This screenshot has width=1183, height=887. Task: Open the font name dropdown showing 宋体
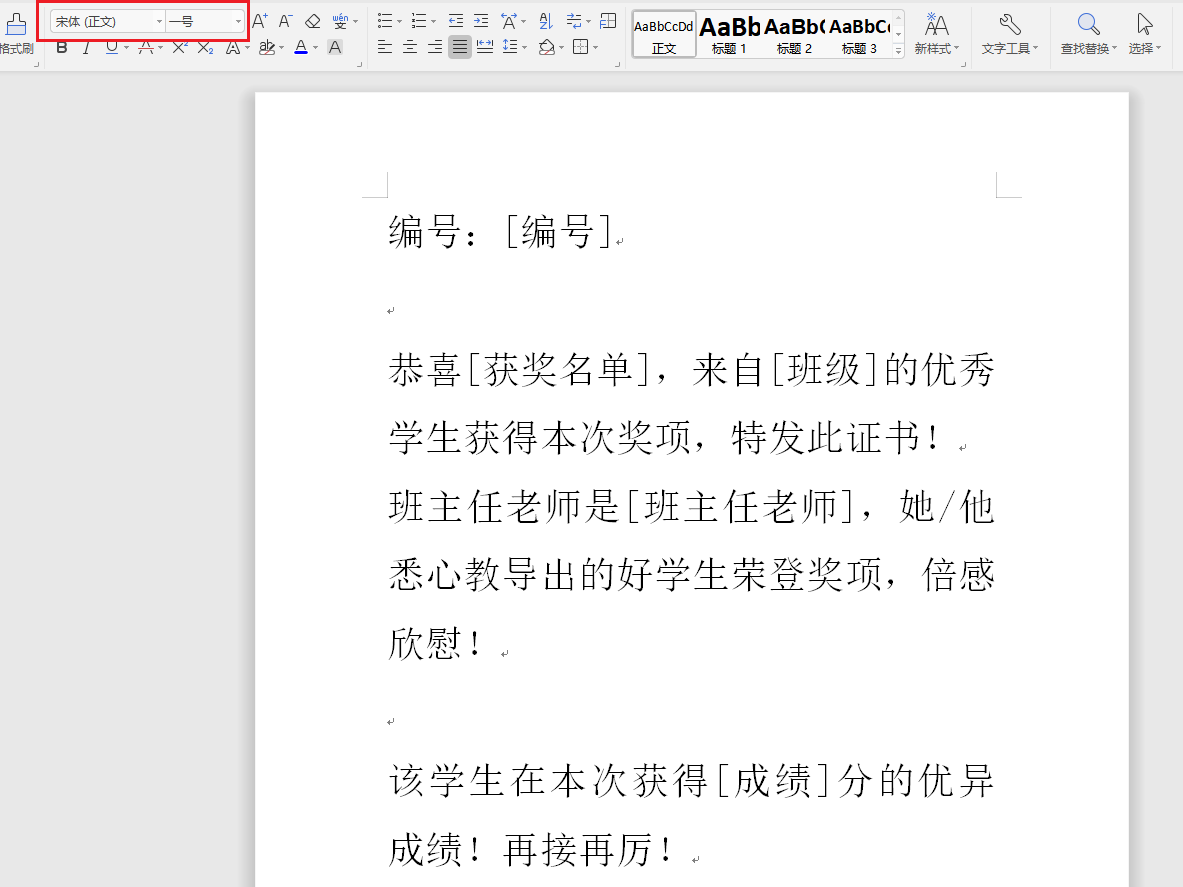point(106,22)
